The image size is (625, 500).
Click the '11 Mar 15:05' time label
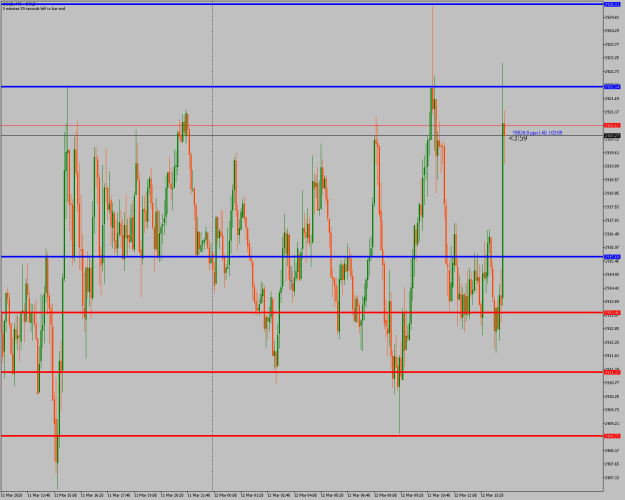(x=65, y=496)
